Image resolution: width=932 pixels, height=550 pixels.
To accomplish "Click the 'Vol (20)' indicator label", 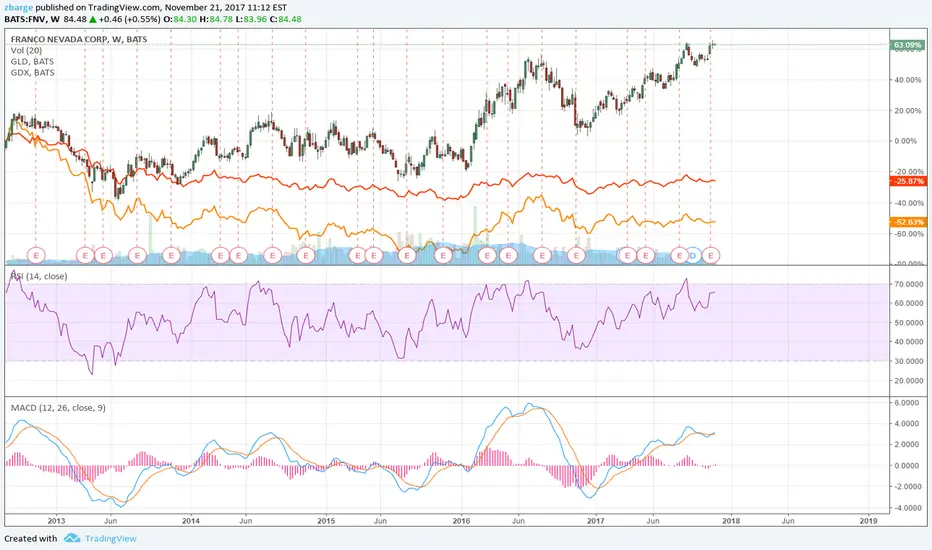I will tap(26, 51).
